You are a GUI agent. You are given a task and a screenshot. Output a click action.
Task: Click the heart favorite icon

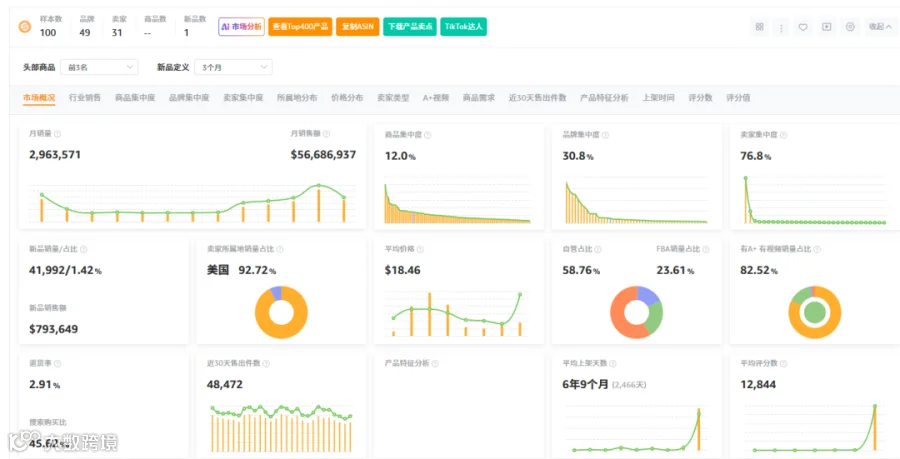[803, 27]
